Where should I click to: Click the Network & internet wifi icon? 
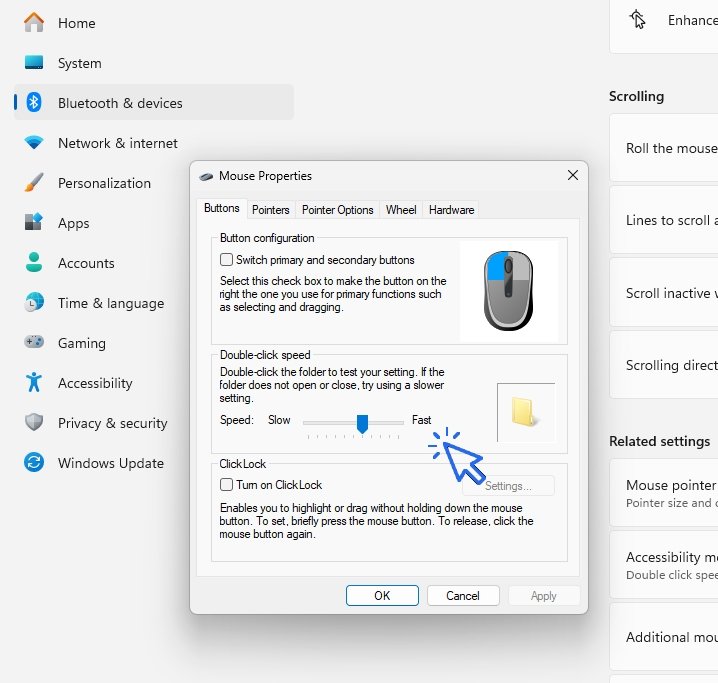tap(34, 142)
